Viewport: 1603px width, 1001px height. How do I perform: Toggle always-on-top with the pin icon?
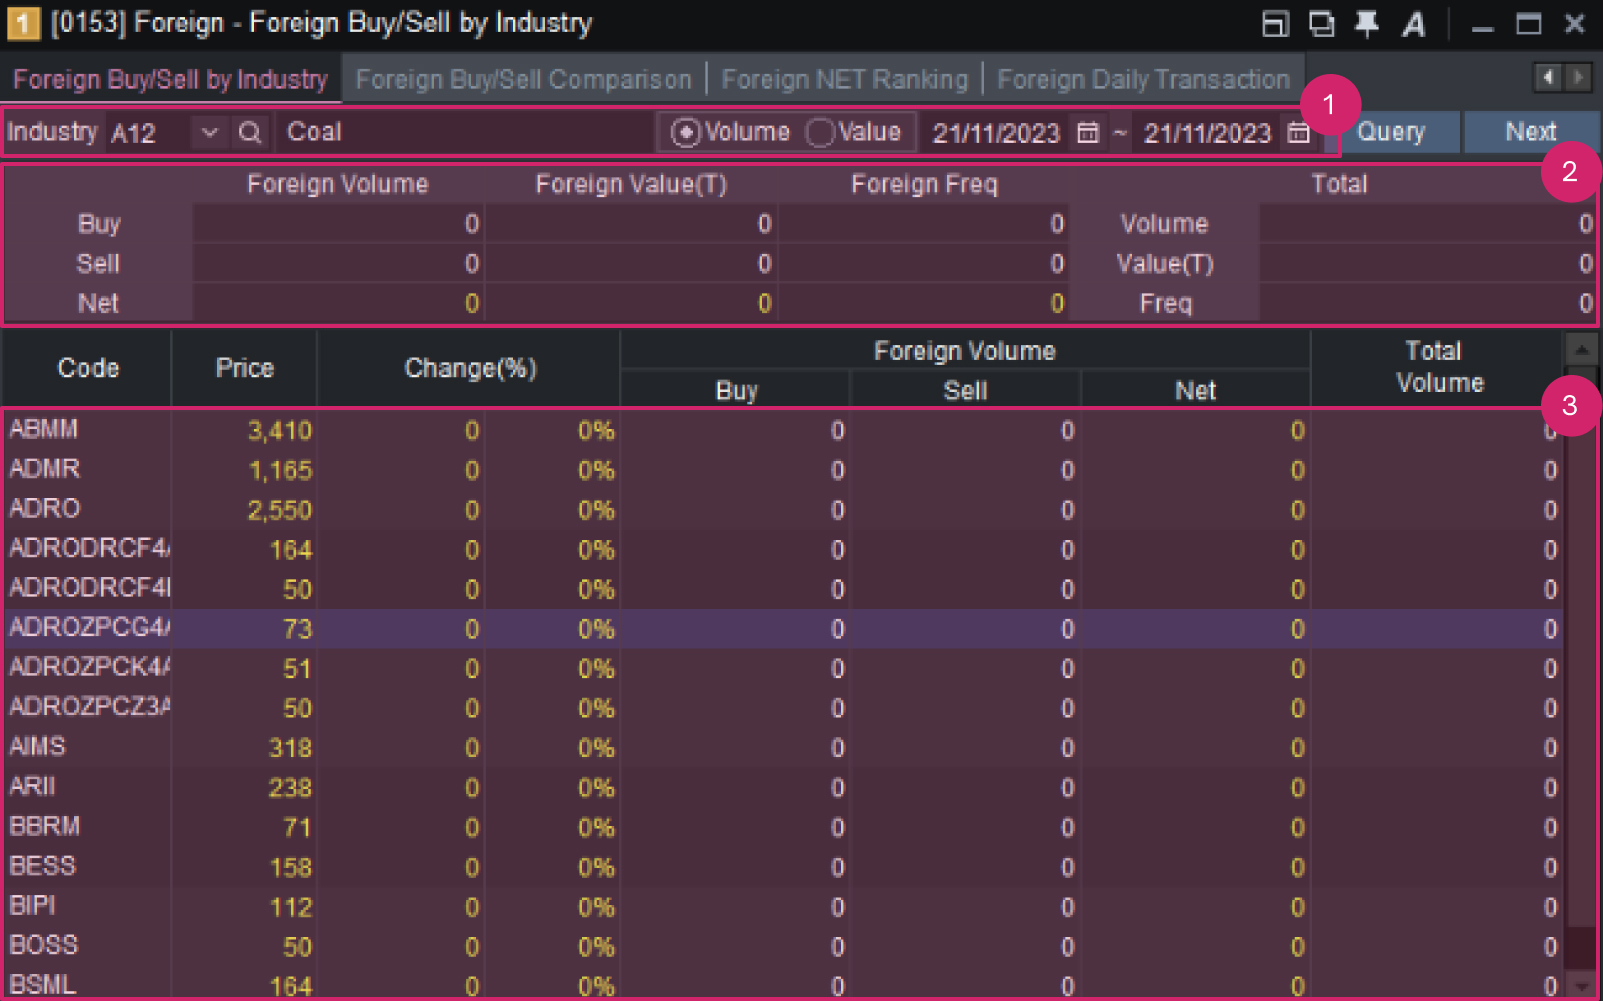[x=1368, y=23]
